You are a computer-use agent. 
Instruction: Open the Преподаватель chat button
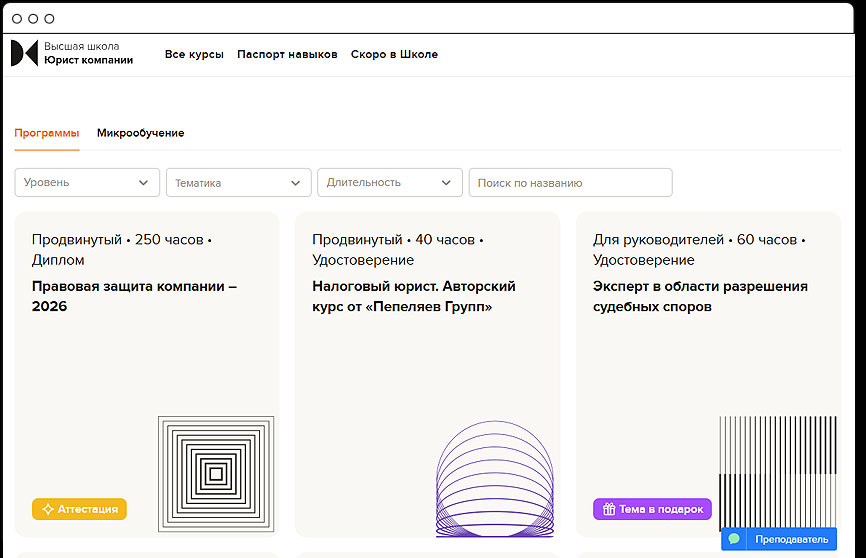779,539
